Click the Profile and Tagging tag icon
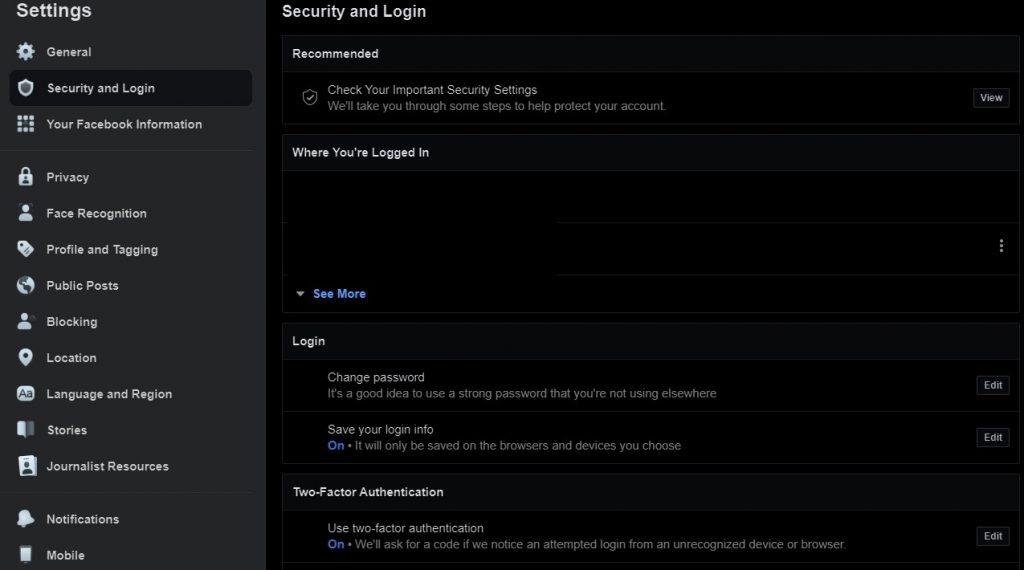 point(25,249)
